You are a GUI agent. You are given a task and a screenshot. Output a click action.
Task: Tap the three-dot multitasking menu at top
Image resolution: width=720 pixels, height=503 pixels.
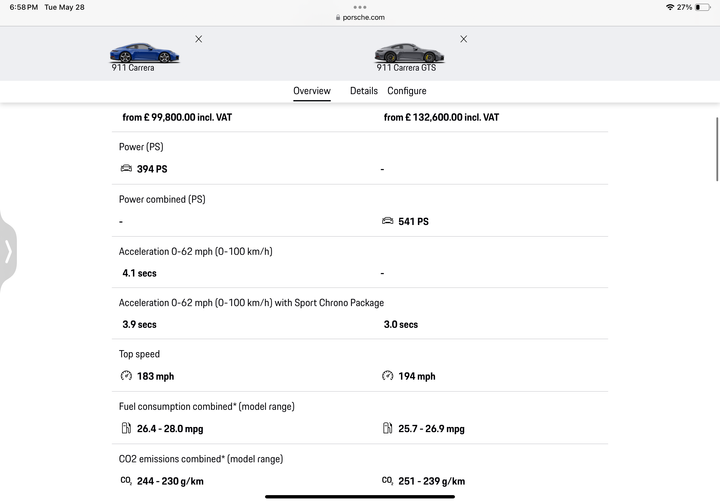[x=360, y=6]
